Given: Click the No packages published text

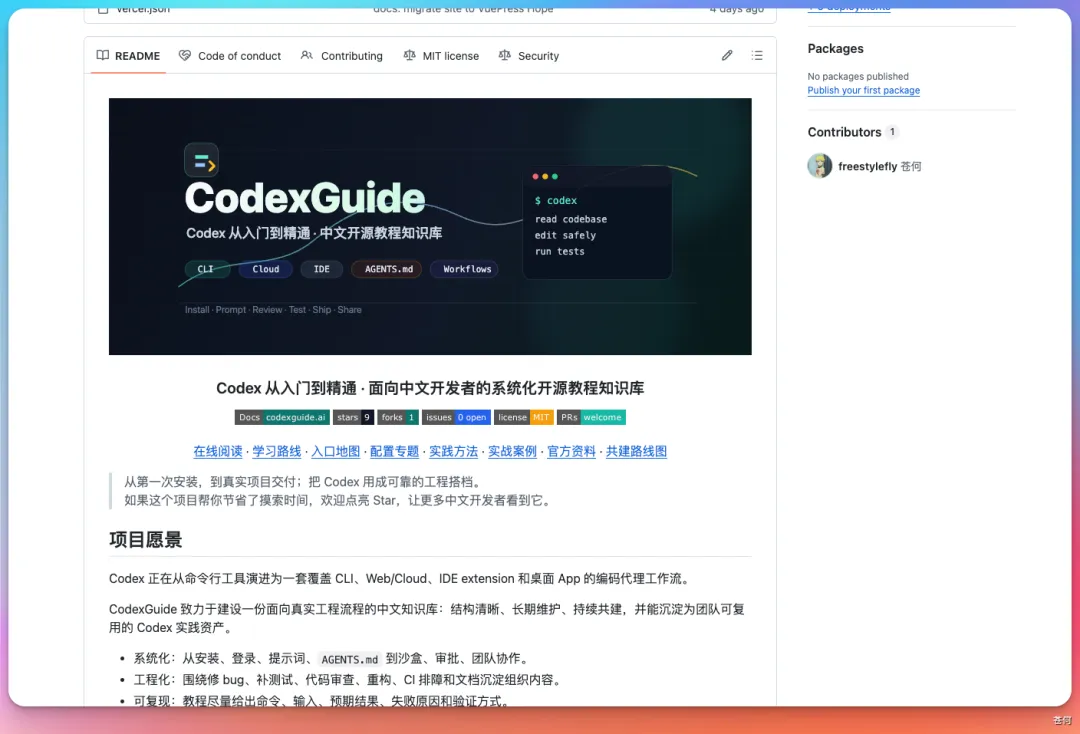Looking at the screenshot, I should pos(858,76).
